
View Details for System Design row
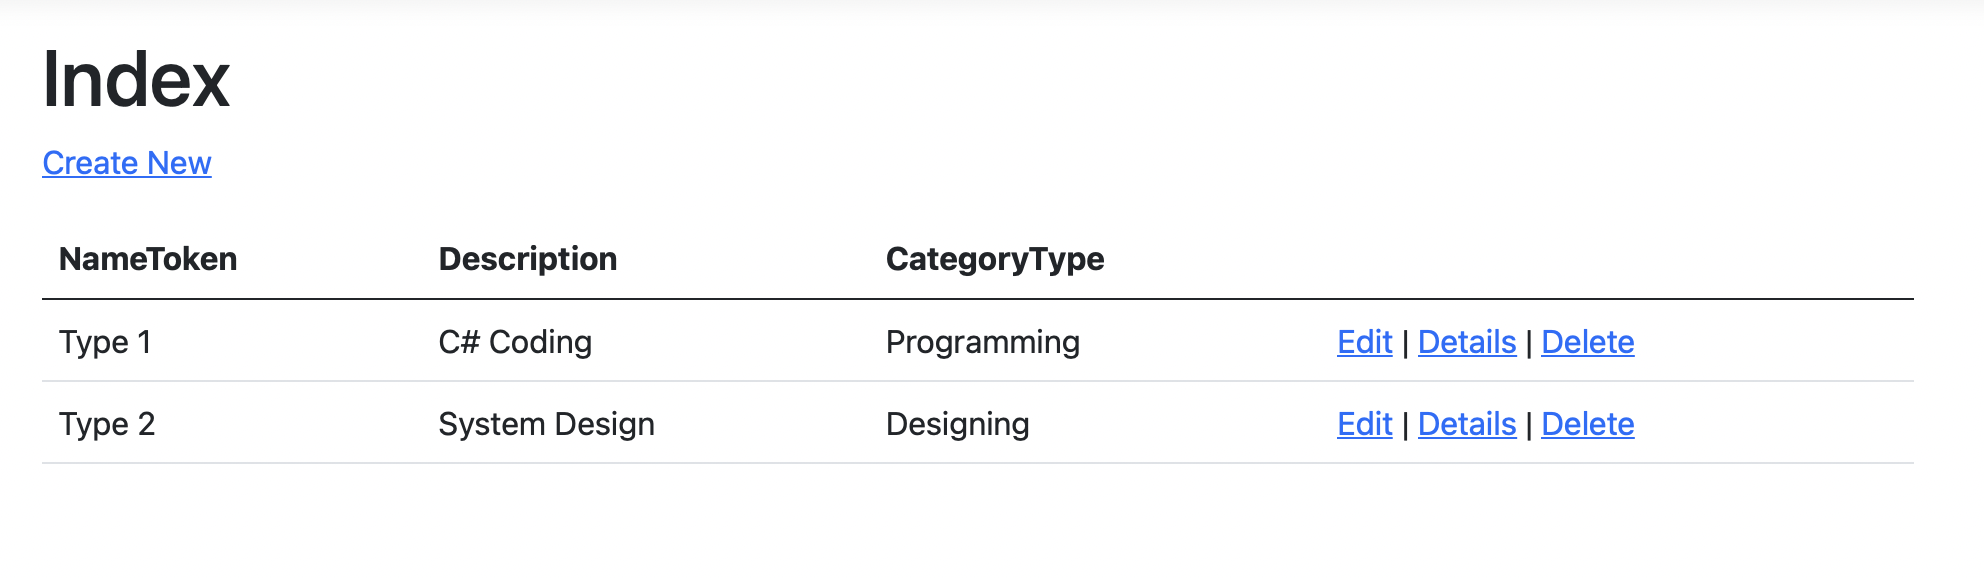1467,424
